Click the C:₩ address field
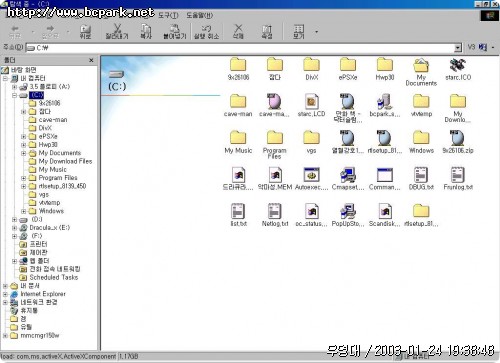This screenshot has height=363, width=500. [x=240, y=48]
